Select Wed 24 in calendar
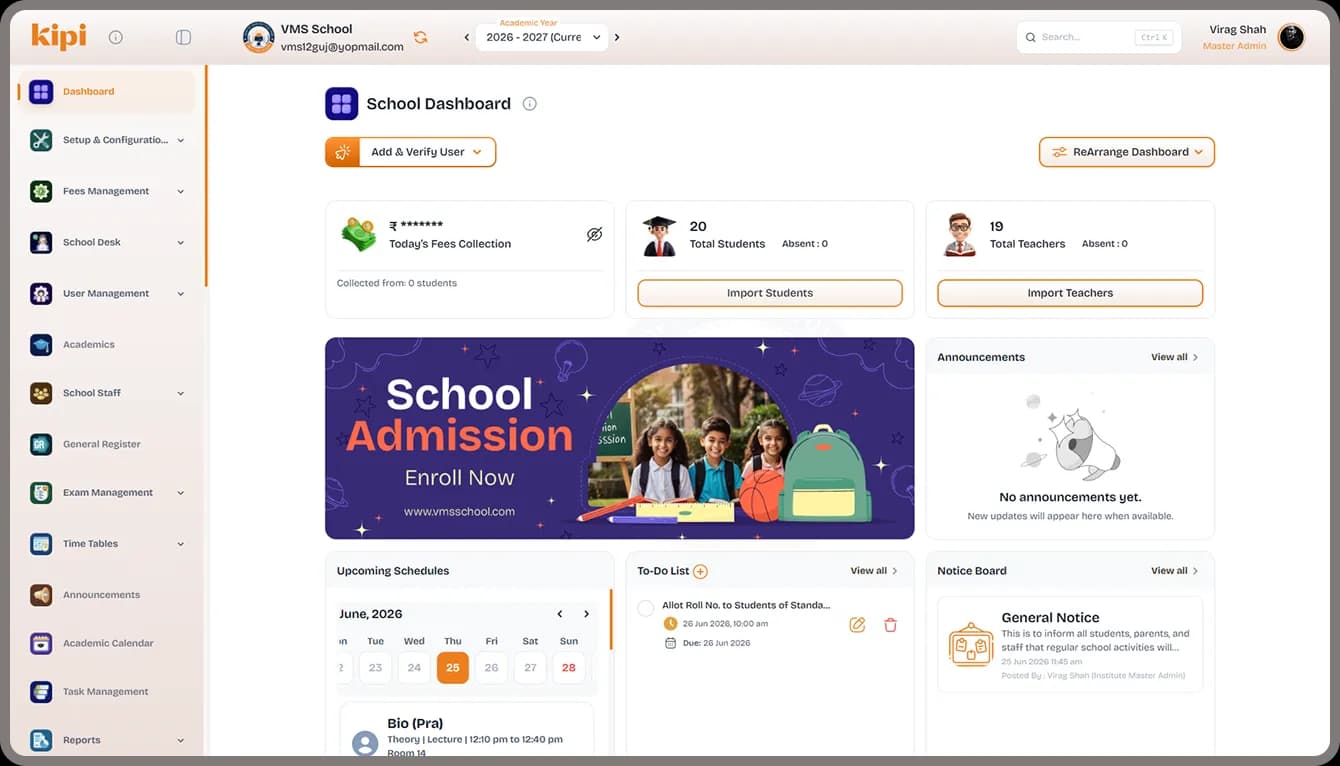 coord(414,667)
